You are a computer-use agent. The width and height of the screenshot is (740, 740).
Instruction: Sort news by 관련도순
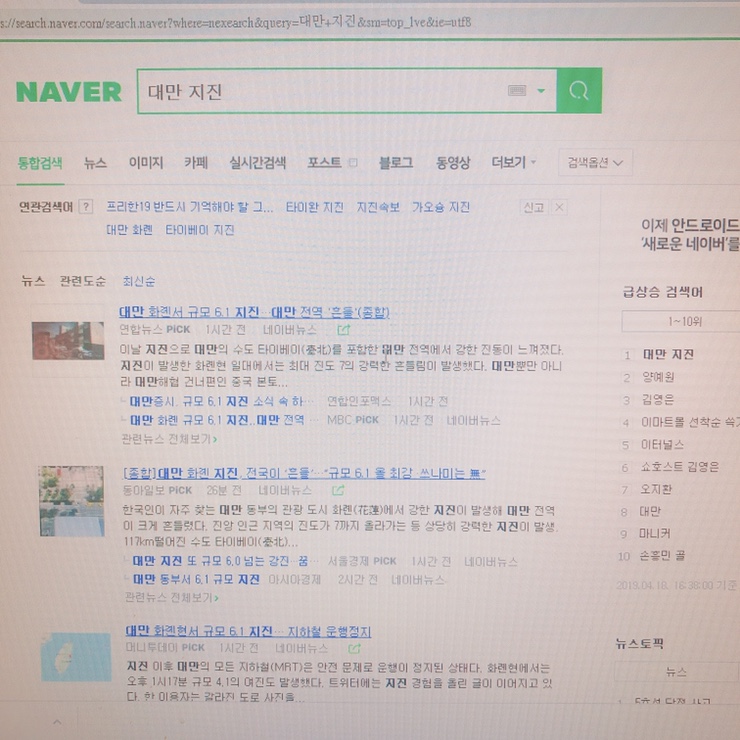pos(83,281)
